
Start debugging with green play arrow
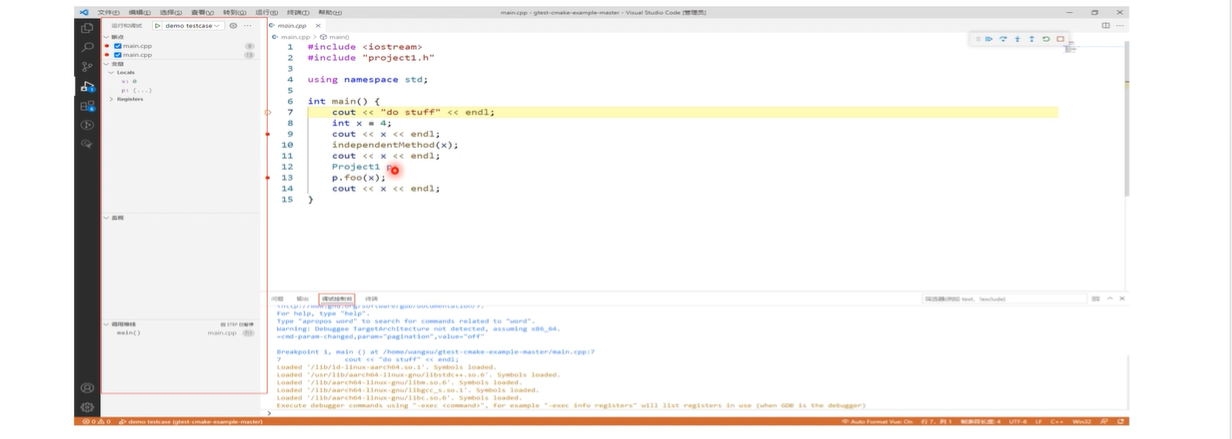click(158, 25)
